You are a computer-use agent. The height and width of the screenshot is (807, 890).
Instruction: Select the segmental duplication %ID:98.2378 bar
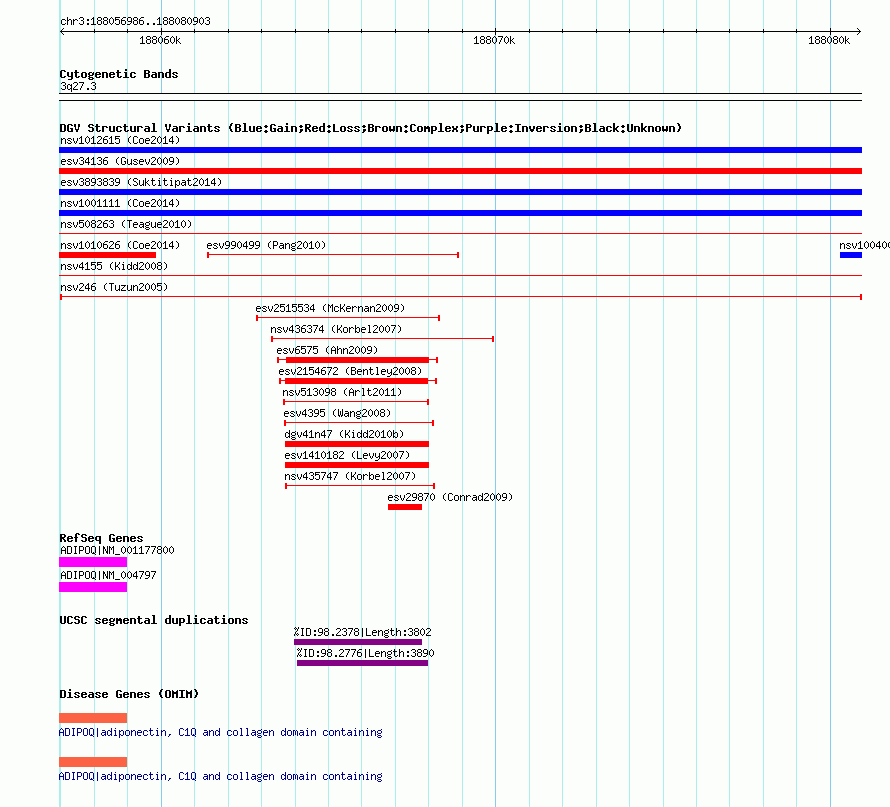[x=358, y=642]
